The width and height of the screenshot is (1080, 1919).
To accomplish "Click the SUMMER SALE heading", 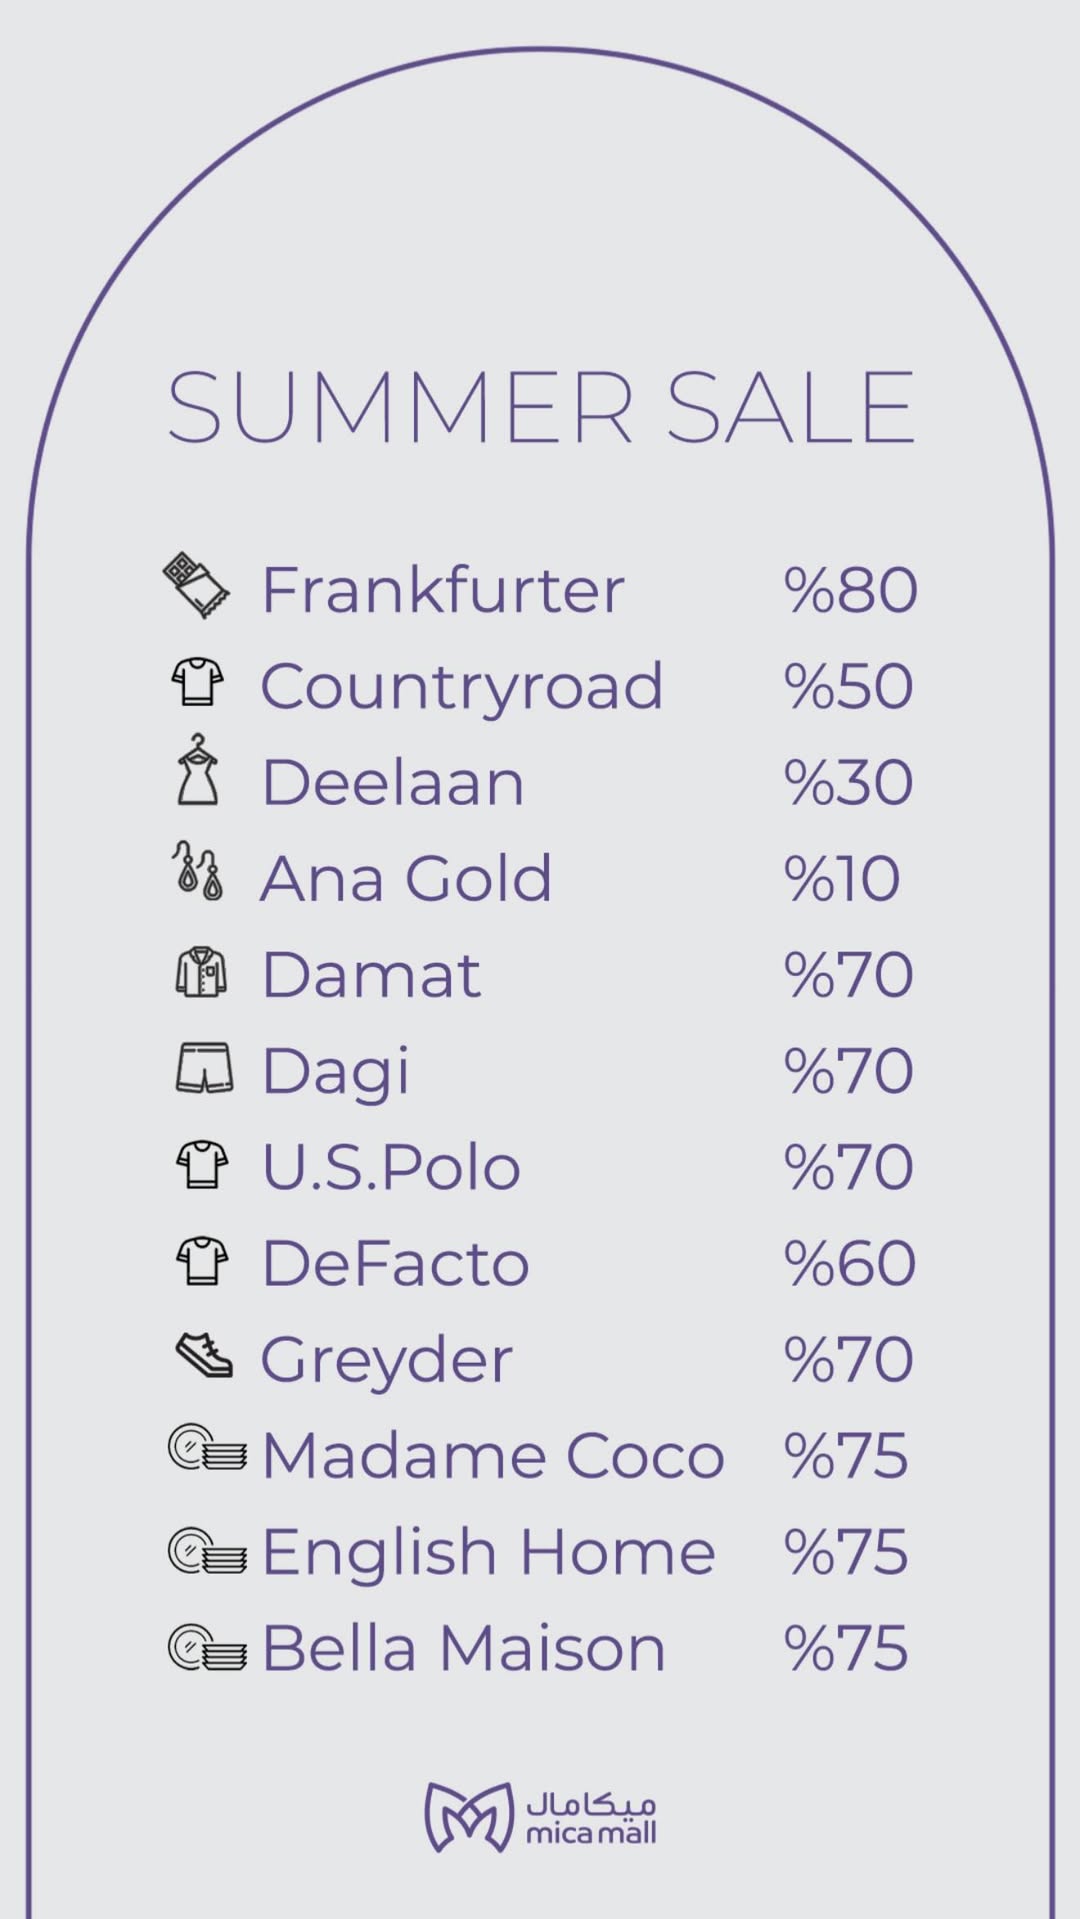I will [540, 407].
